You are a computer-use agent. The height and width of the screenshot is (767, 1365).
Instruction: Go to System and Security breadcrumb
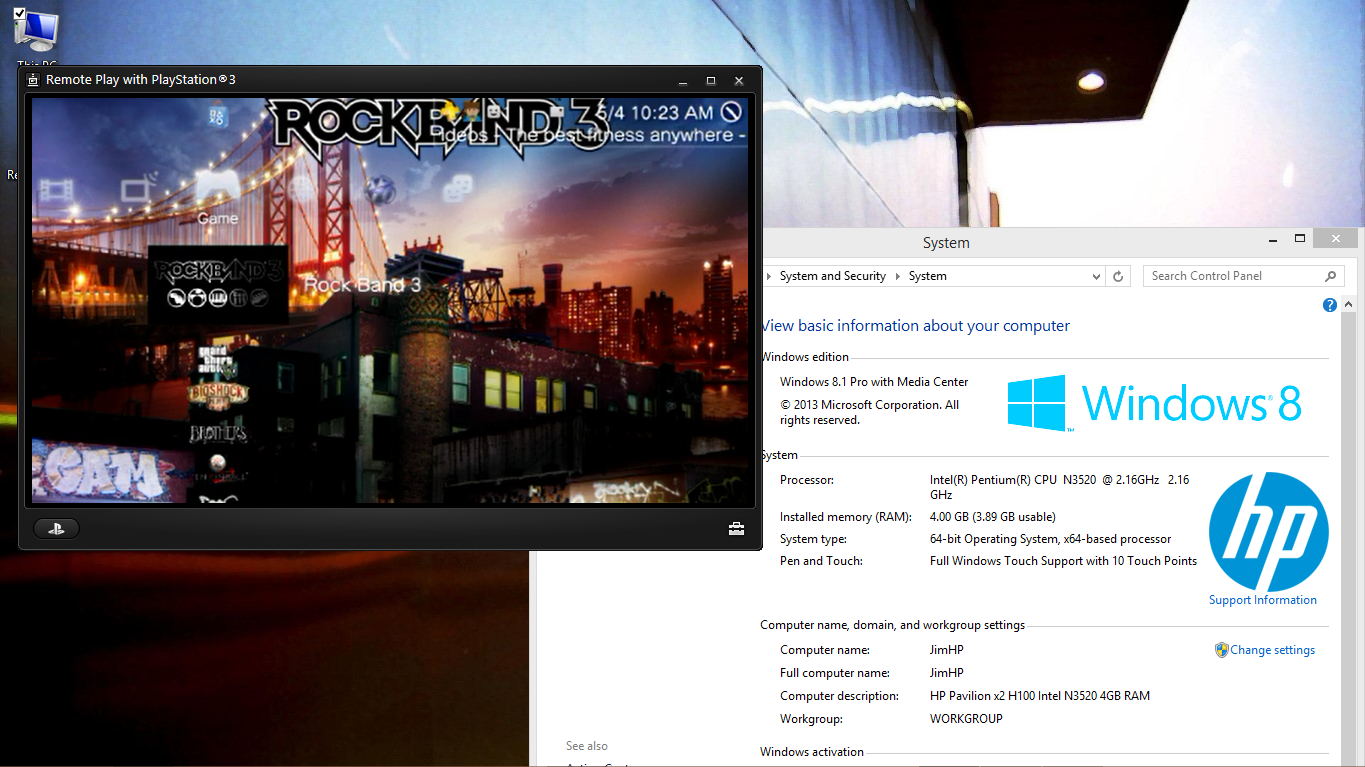(833, 276)
